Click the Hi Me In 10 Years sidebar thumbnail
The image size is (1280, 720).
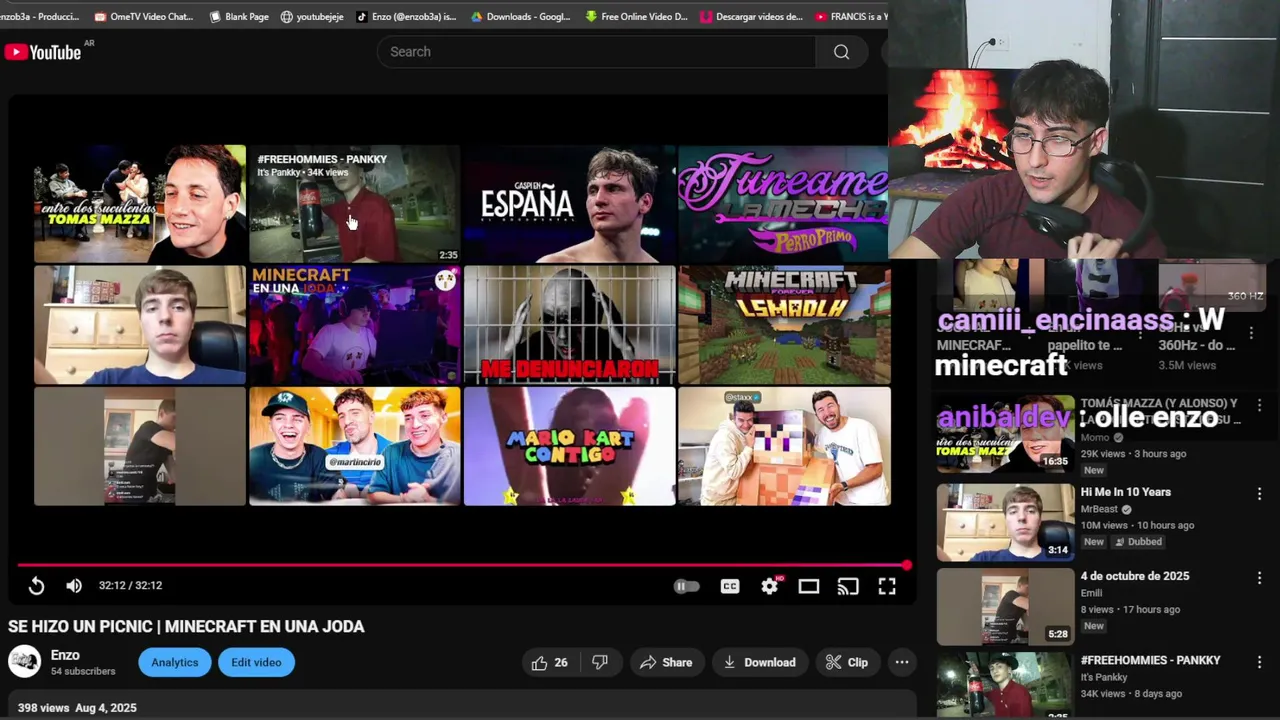(1005, 523)
